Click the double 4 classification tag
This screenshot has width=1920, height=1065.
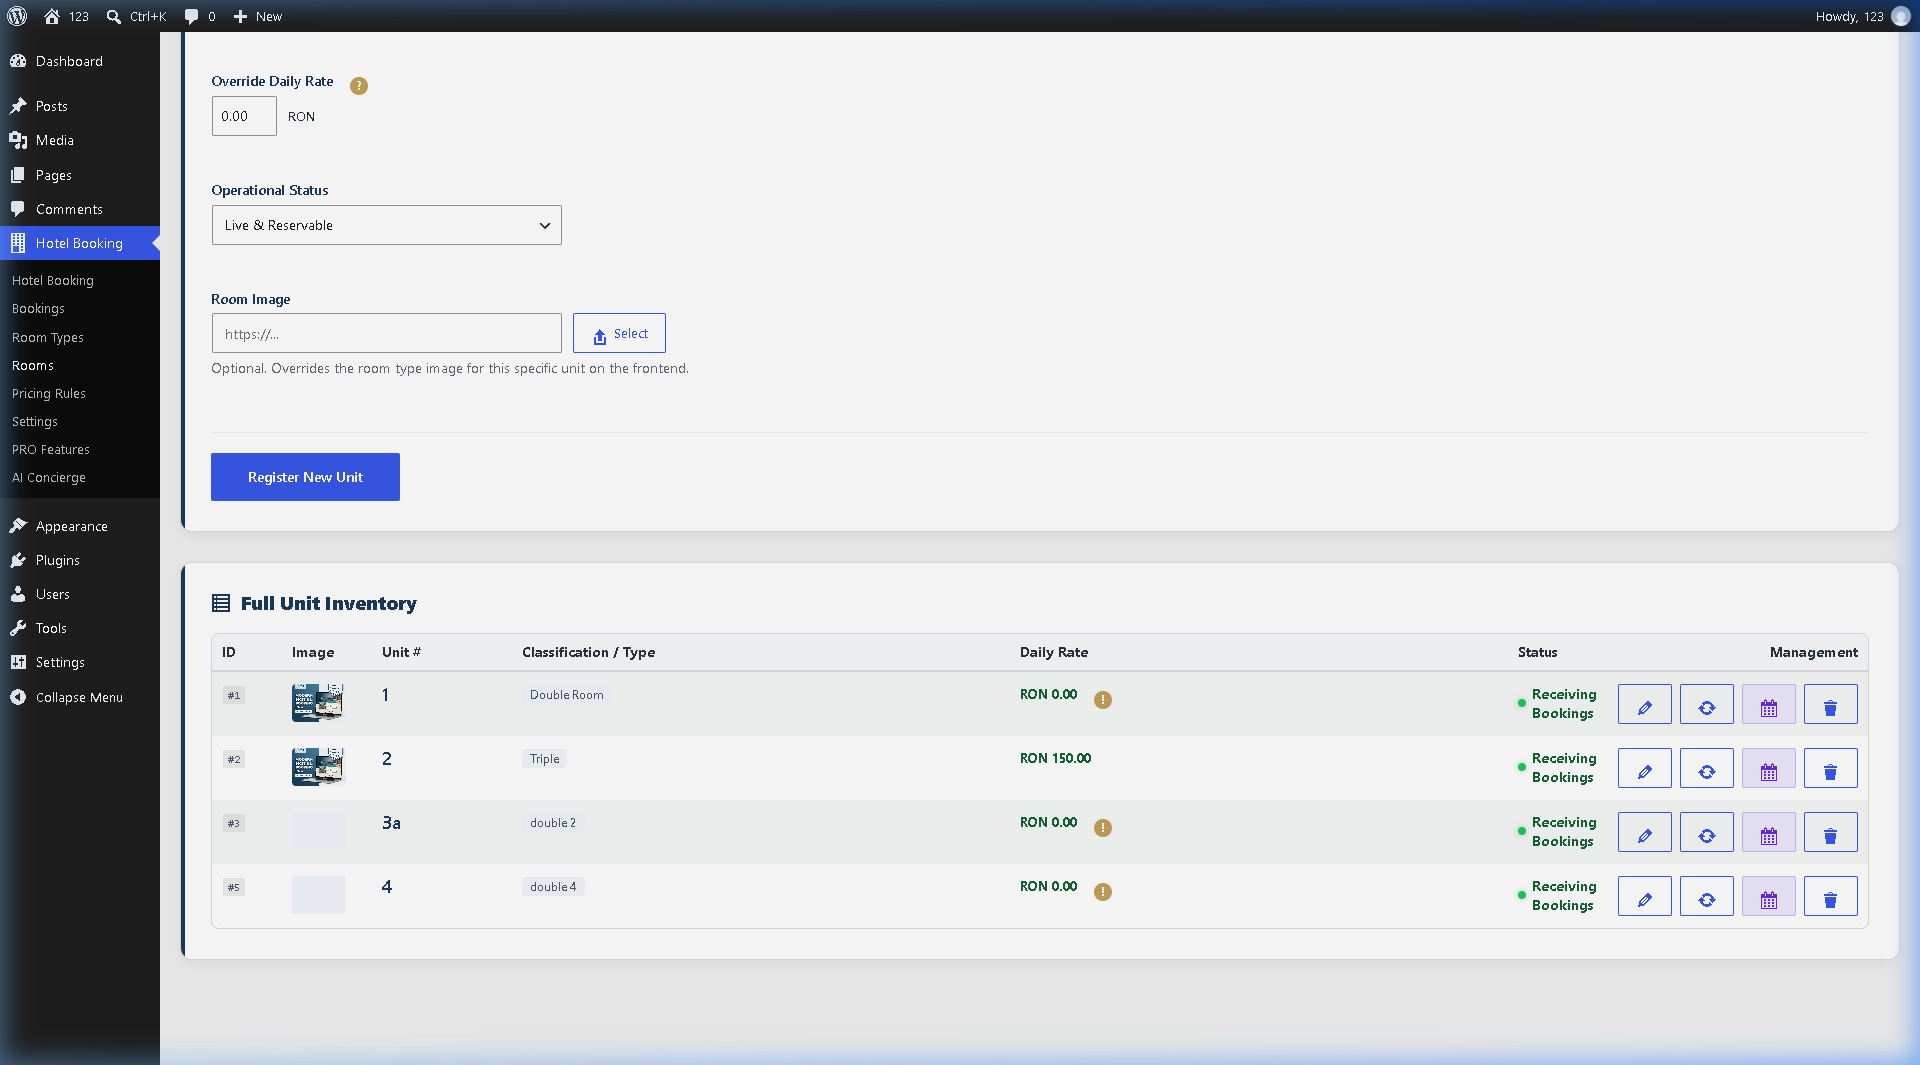[x=553, y=887]
